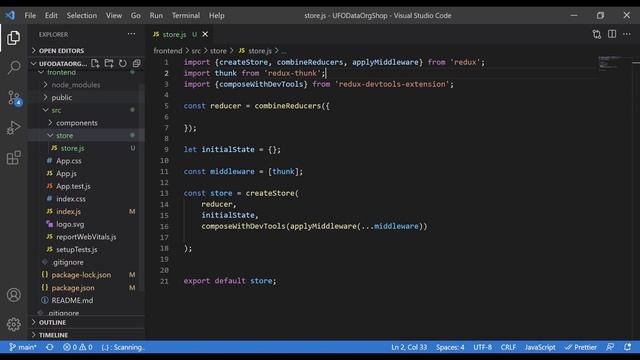Open notifications bell in status bar
The image size is (640, 360).
[627, 347]
